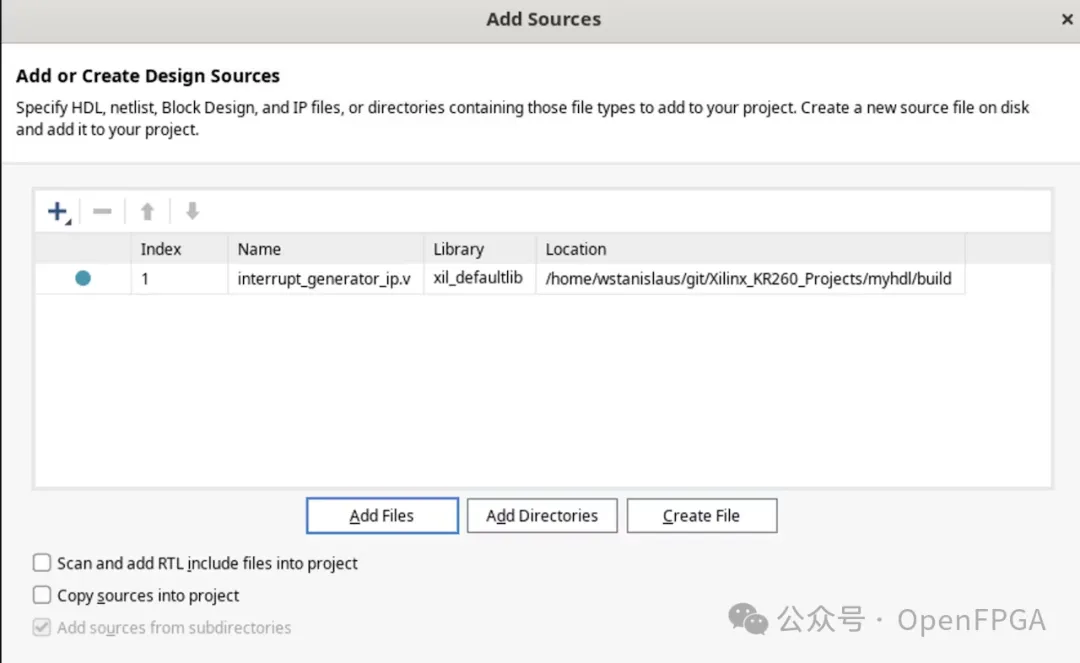This screenshot has width=1080, height=663.
Task: Click the Library column header
Action: coord(458,249)
